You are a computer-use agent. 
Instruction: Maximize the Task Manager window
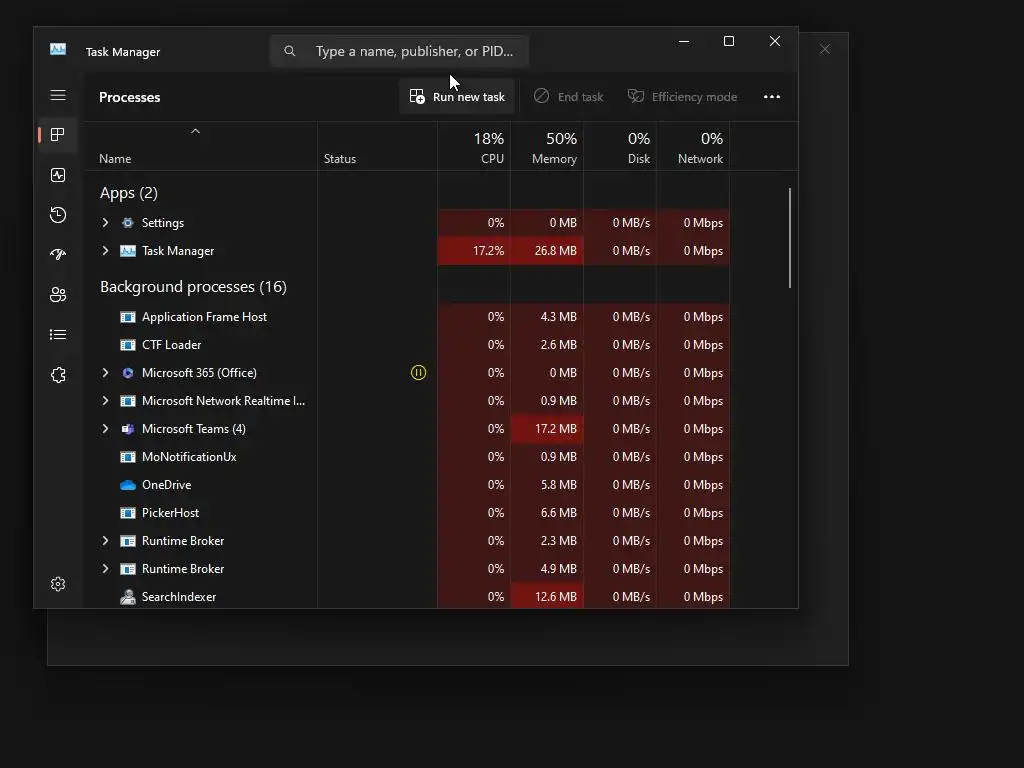tap(729, 41)
